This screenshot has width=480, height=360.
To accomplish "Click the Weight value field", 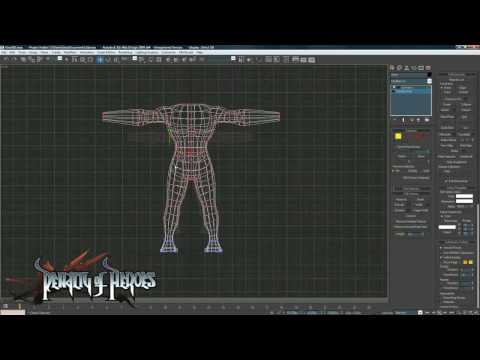I will (x=415, y=234).
